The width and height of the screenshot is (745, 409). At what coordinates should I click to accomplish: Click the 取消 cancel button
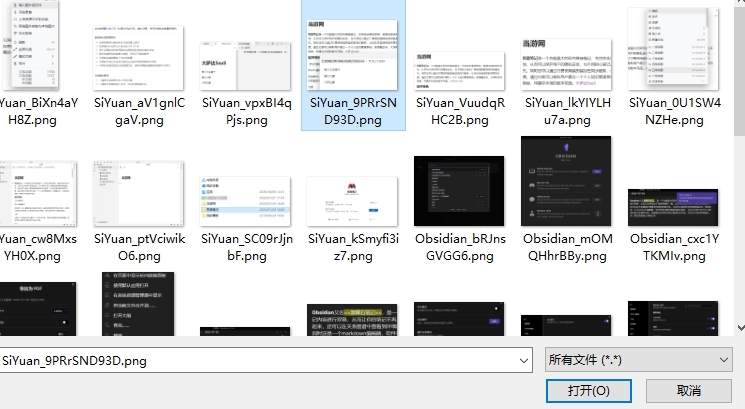tap(688, 391)
